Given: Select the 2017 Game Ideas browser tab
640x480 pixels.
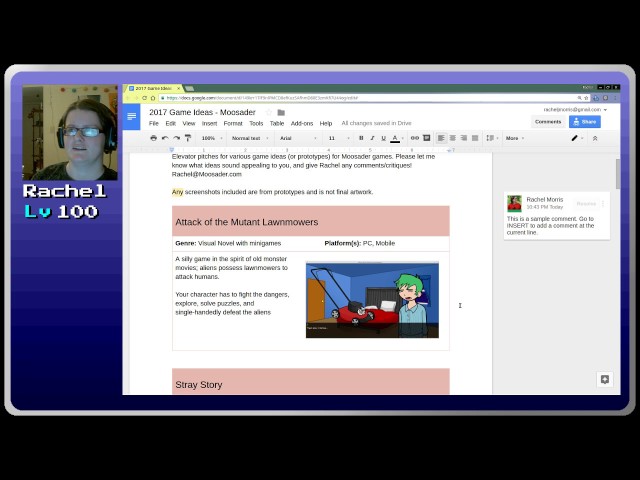Looking at the screenshot, I should pos(152,89).
